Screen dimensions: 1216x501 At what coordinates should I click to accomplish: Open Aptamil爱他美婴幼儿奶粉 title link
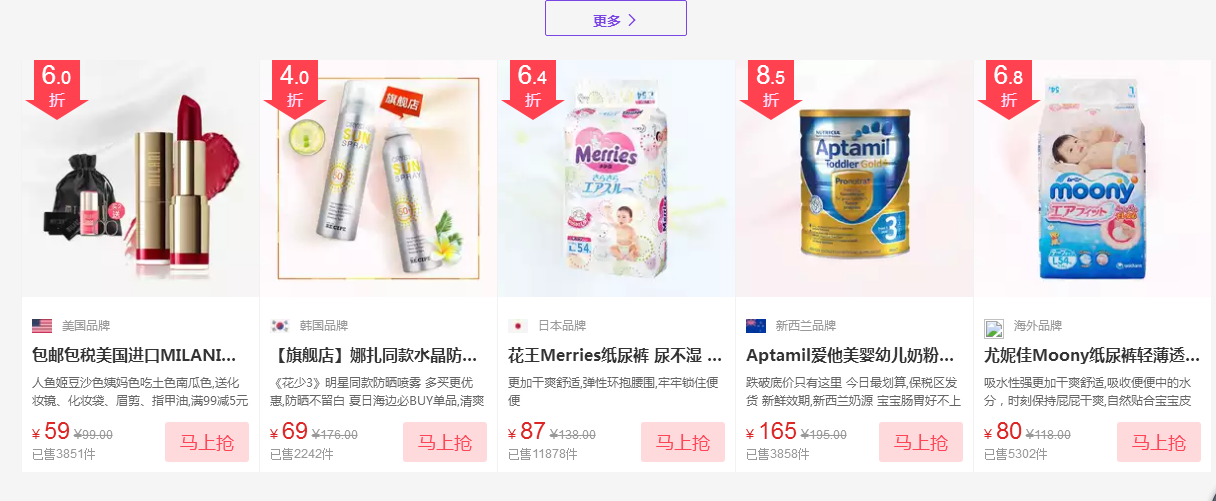click(x=853, y=355)
